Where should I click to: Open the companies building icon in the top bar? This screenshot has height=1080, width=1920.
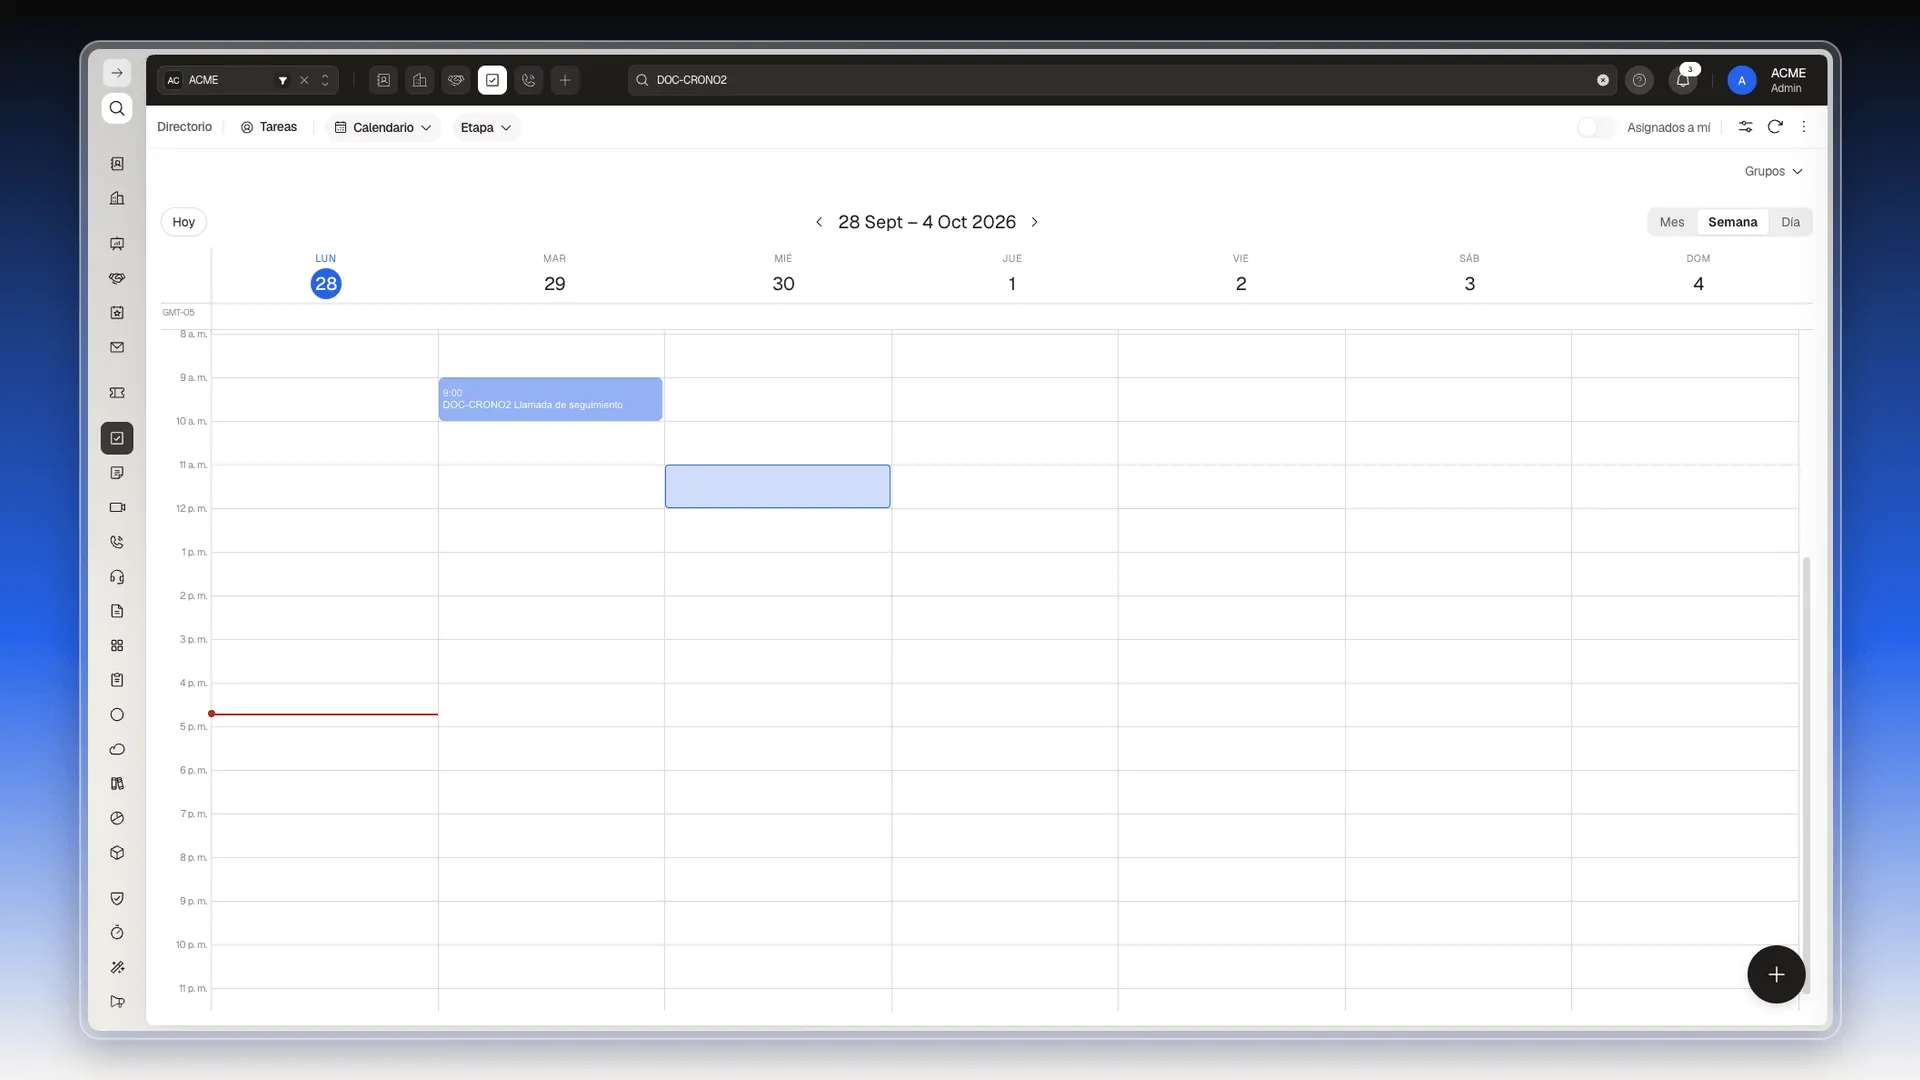(x=420, y=80)
